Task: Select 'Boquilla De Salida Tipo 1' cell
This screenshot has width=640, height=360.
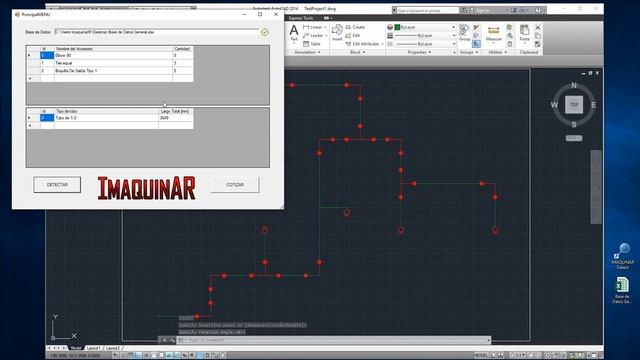Action: coord(113,71)
